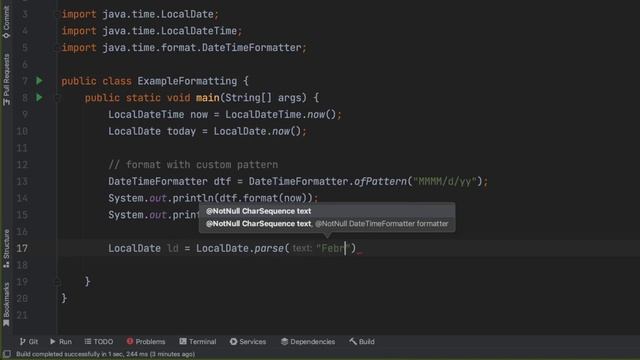The height and width of the screenshot is (360, 640).
Task: Click the format with custom pattern comment
Action: (x=193, y=164)
